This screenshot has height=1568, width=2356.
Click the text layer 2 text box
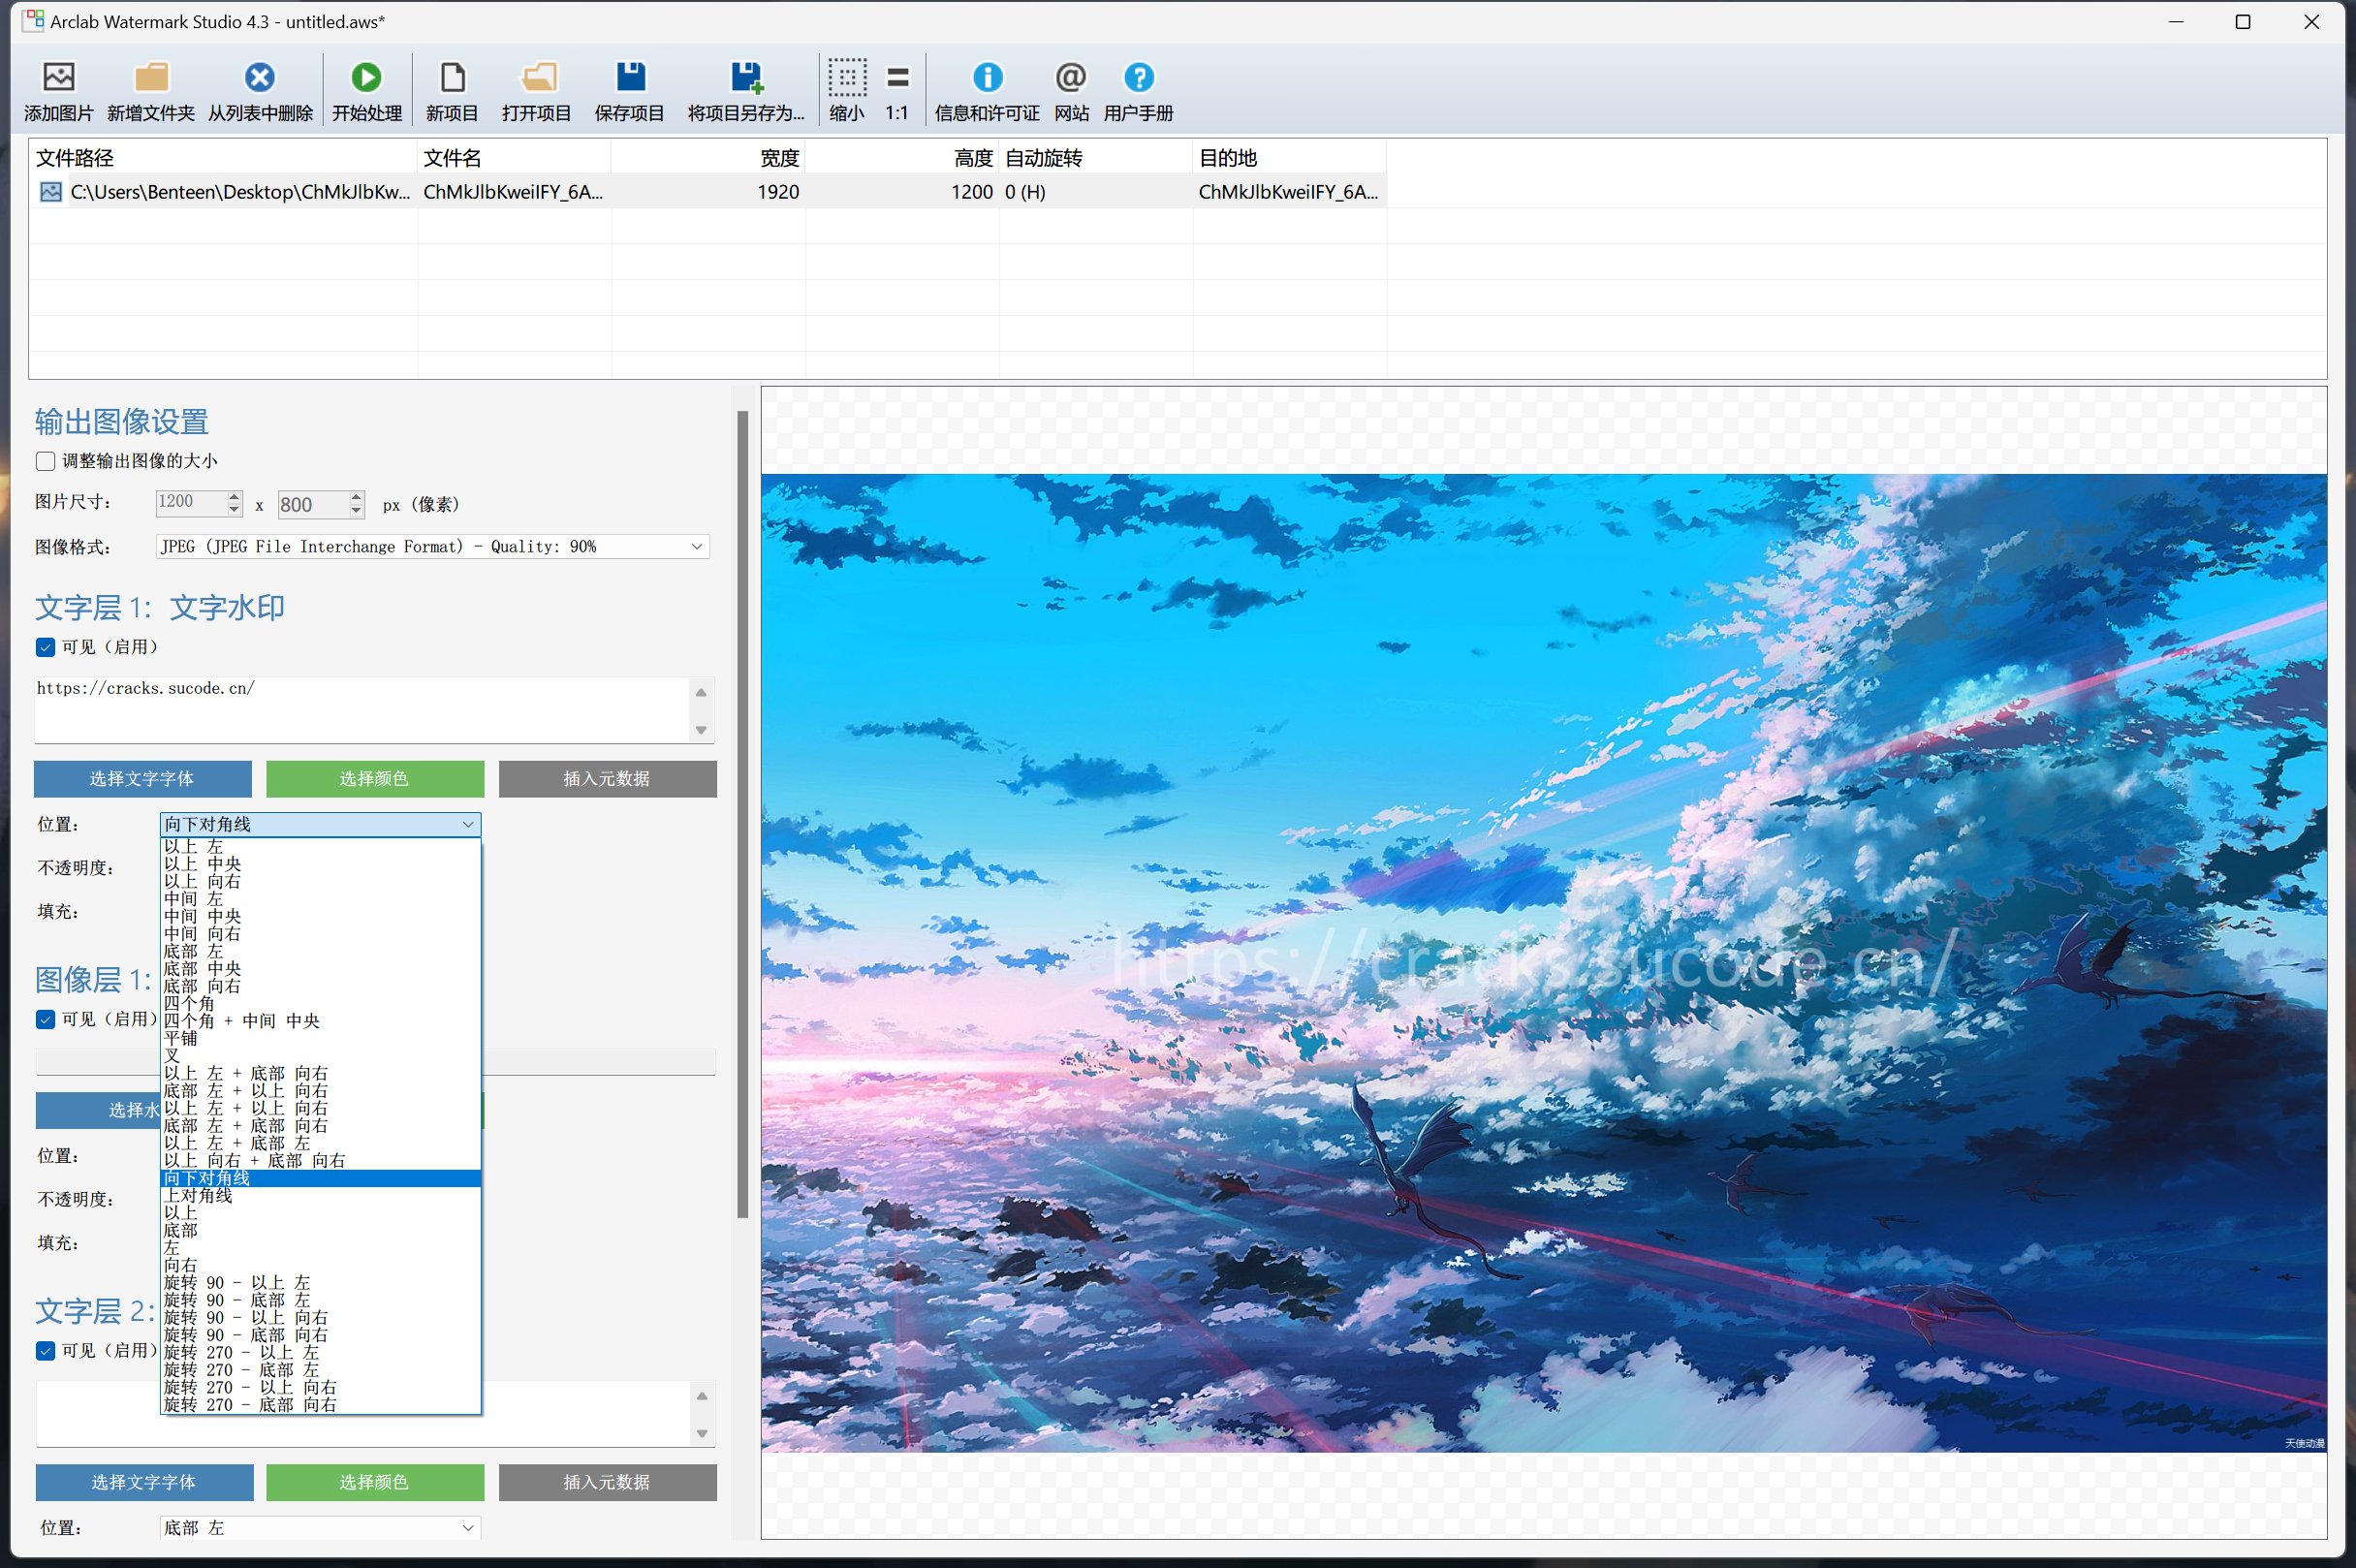tap(364, 1414)
